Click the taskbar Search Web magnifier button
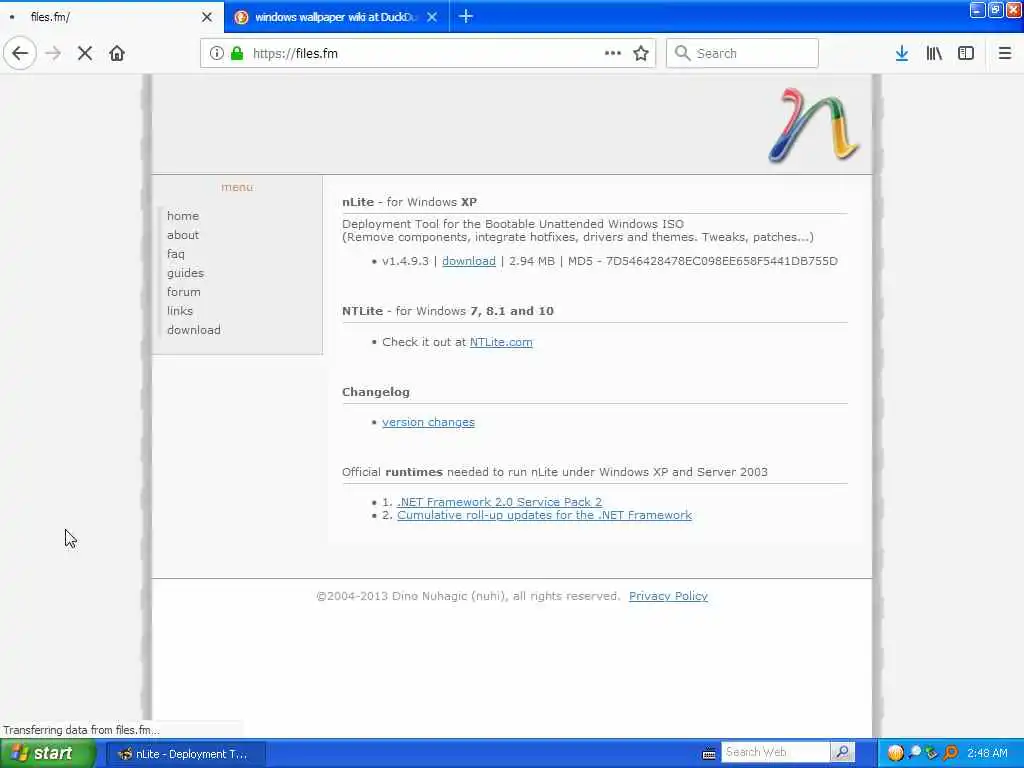Viewport: 1024px width, 768px height. pos(842,752)
